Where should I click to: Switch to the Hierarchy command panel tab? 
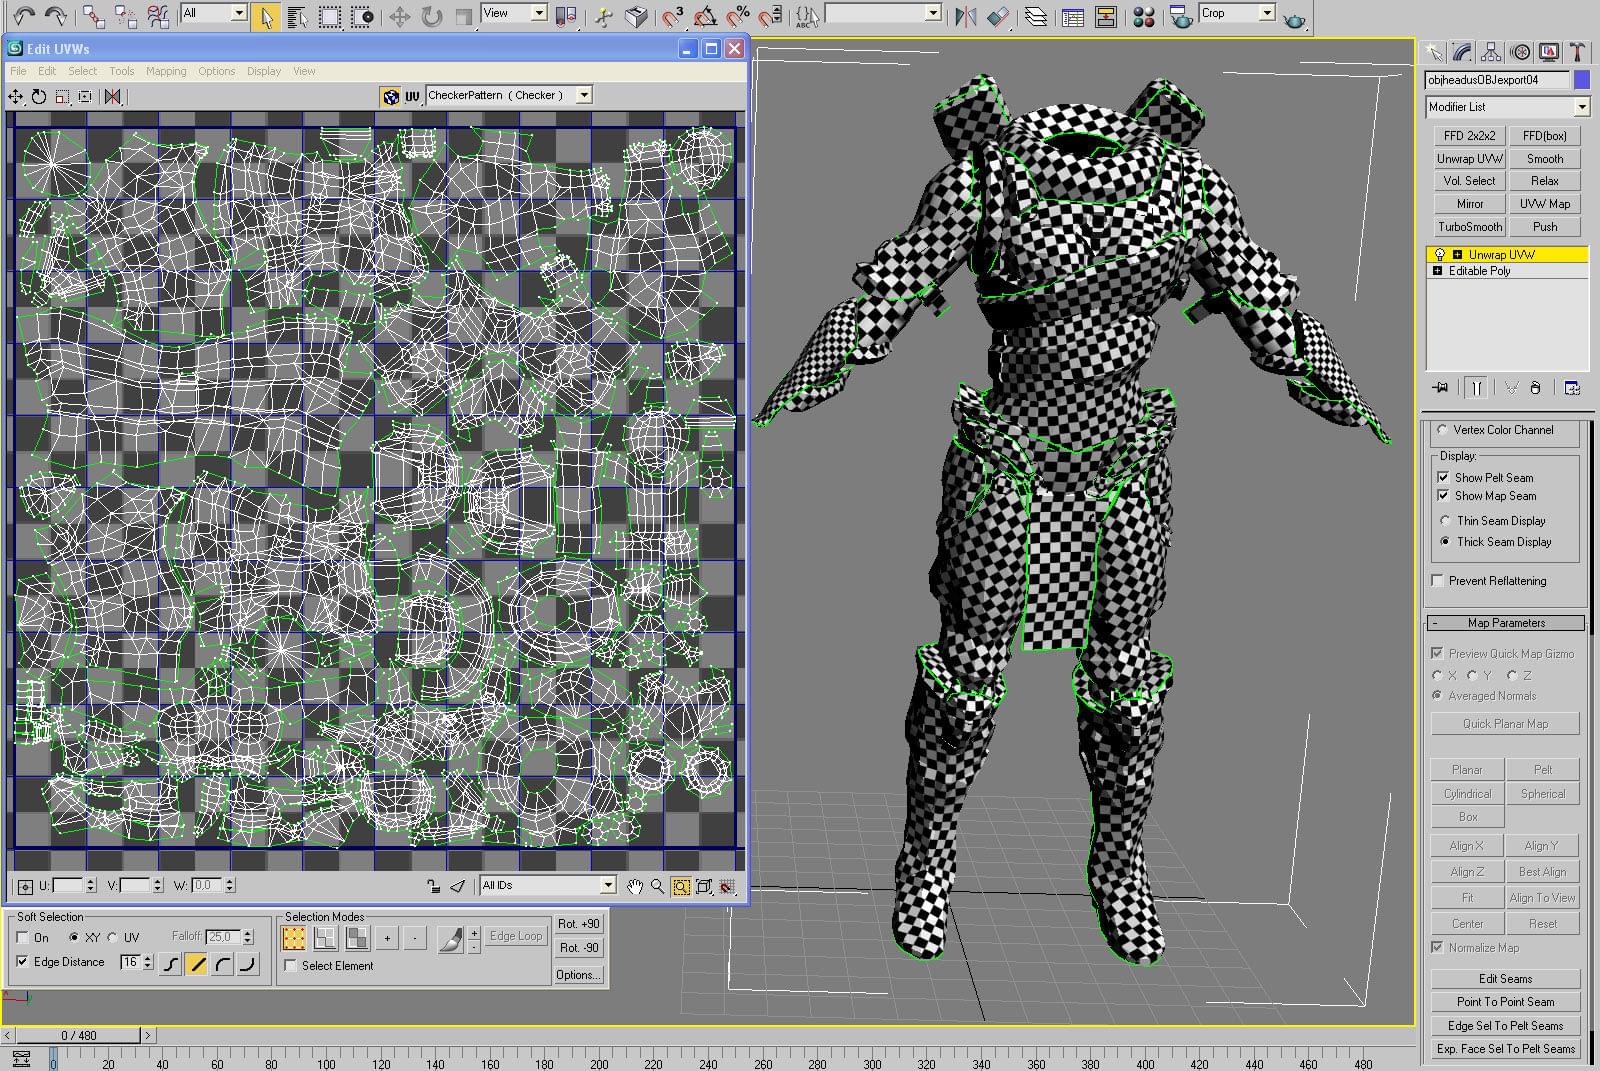pos(1491,52)
